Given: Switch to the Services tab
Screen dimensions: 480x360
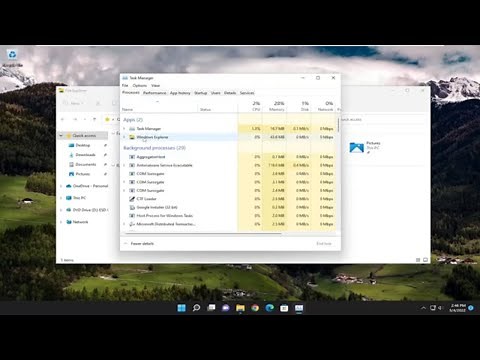Looking at the screenshot, I should [247, 93].
